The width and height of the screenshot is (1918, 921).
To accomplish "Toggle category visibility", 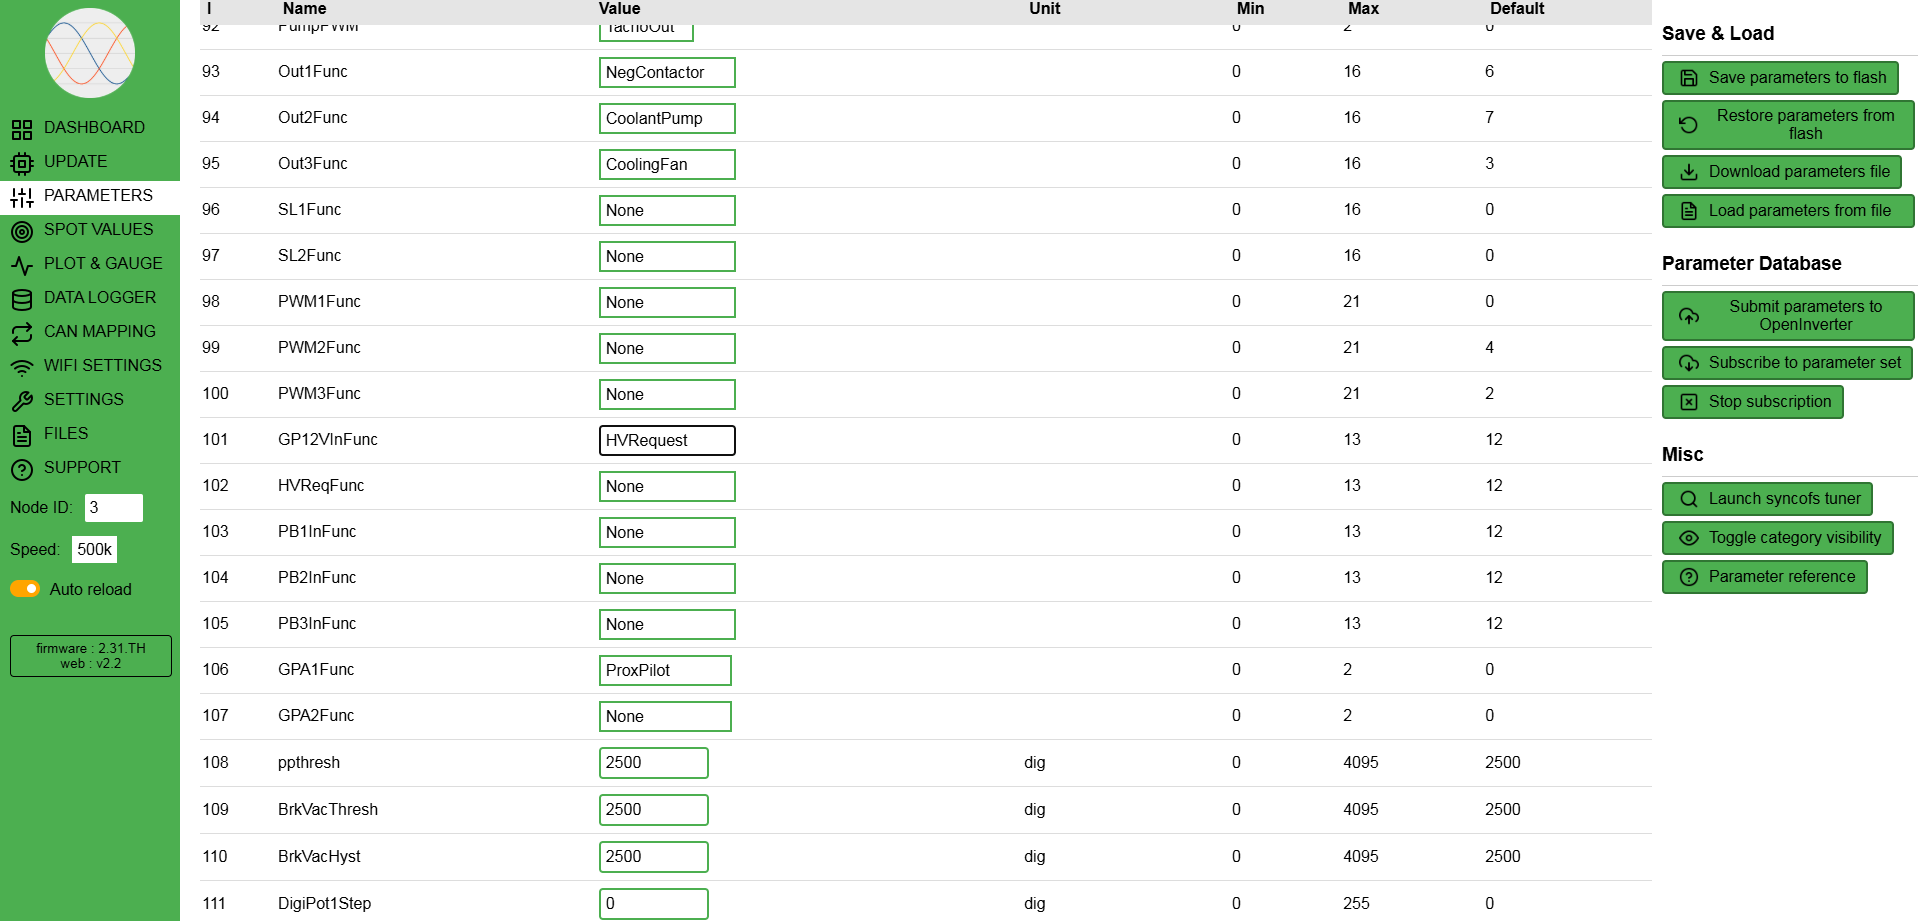I will point(1777,538).
